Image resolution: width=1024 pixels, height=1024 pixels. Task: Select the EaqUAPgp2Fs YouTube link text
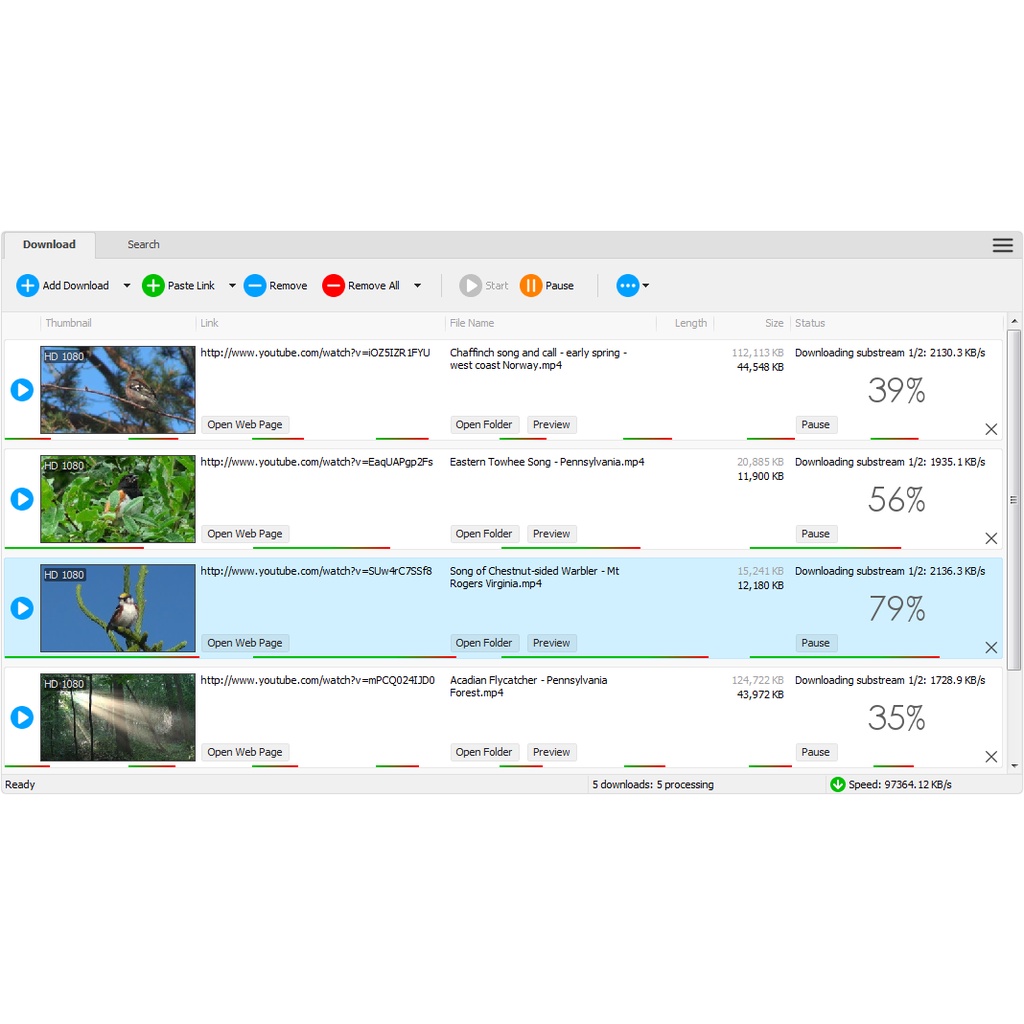click(316, 462)
